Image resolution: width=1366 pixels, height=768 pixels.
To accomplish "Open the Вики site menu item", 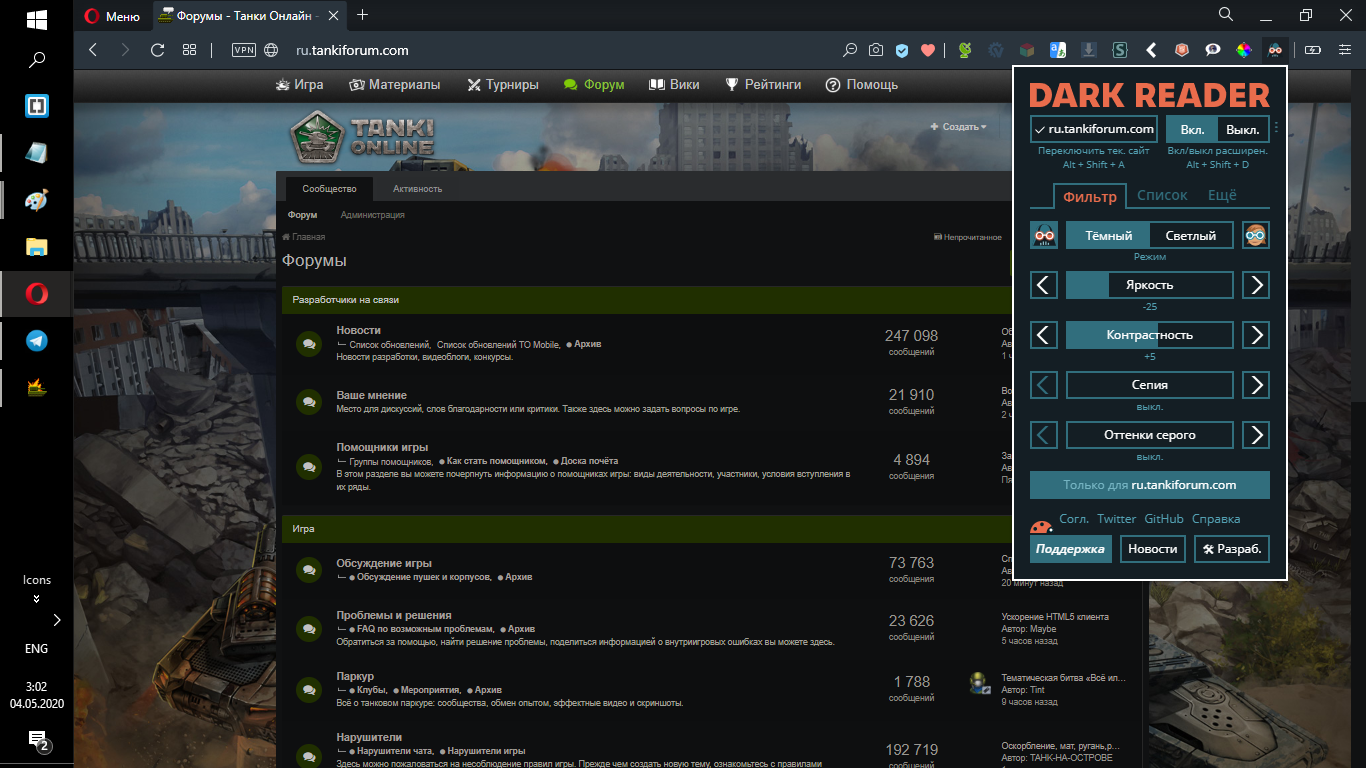I will click(x=674, y=85).
